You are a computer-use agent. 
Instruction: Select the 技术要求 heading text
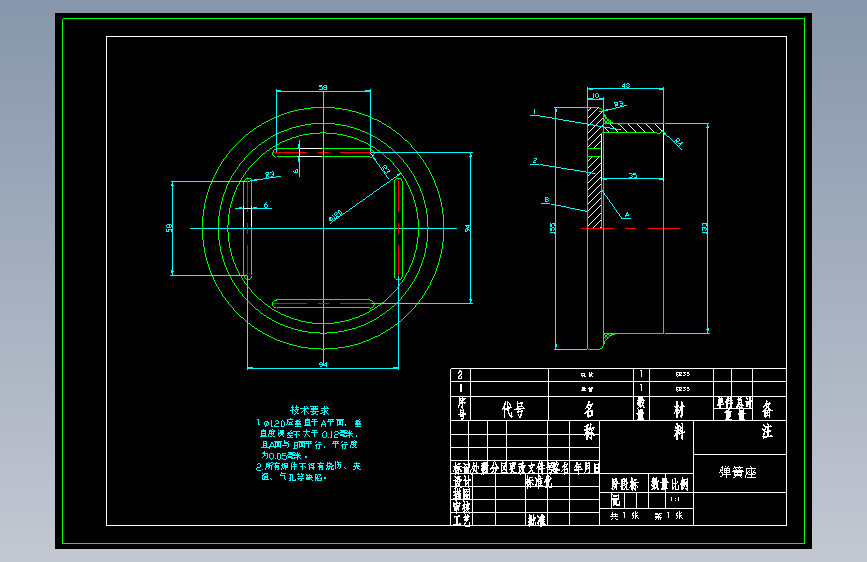click(310, 410)
